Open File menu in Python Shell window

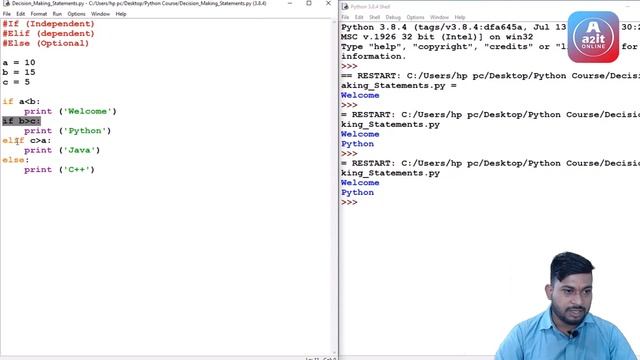[x=345, y=17]
